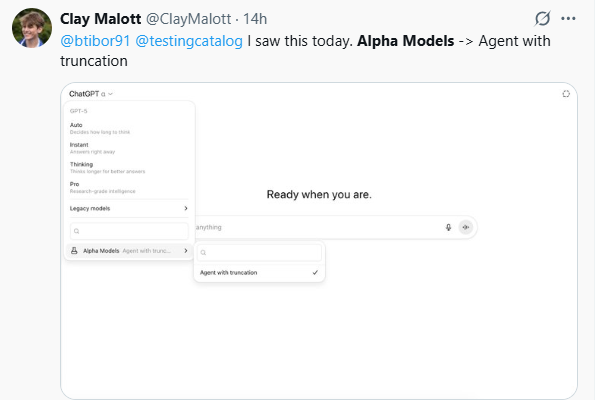Viewport: 603px width, 400px height.
Task: Click the Alpha Models submenu search field
Action: click(x=260, y=253)
